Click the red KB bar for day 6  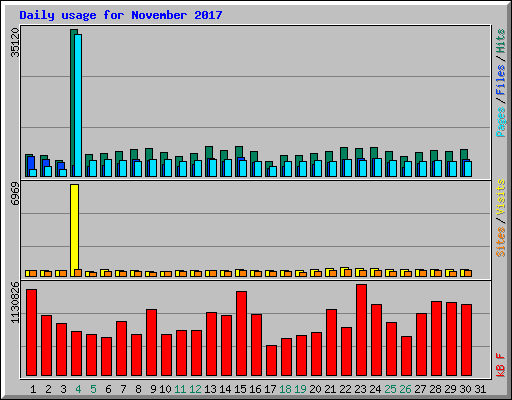point(106,357)
